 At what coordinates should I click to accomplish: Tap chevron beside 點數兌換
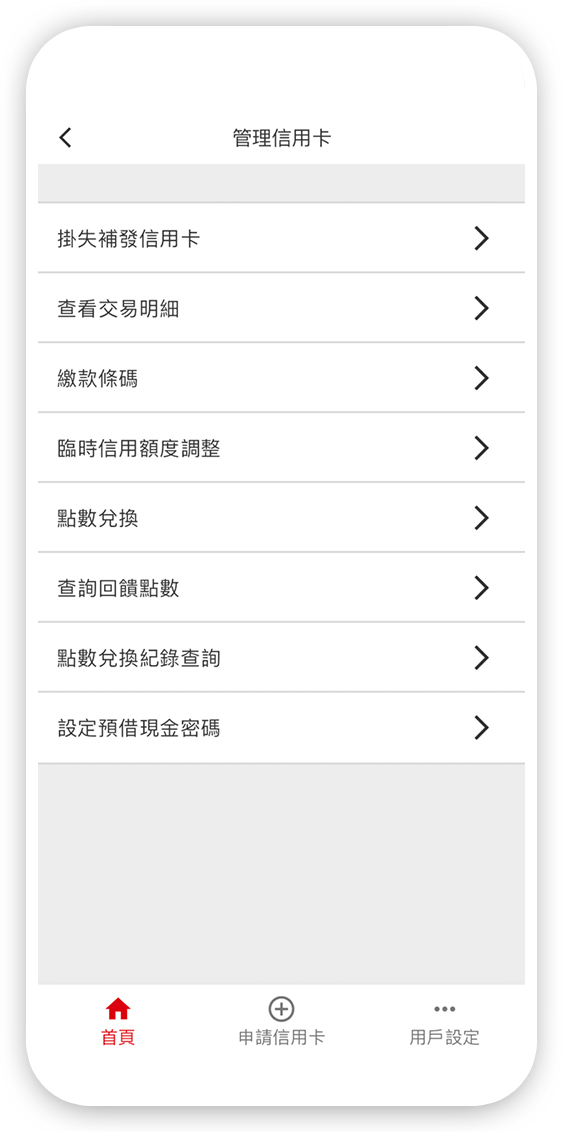pyautogui.click(x=482, y=518)
